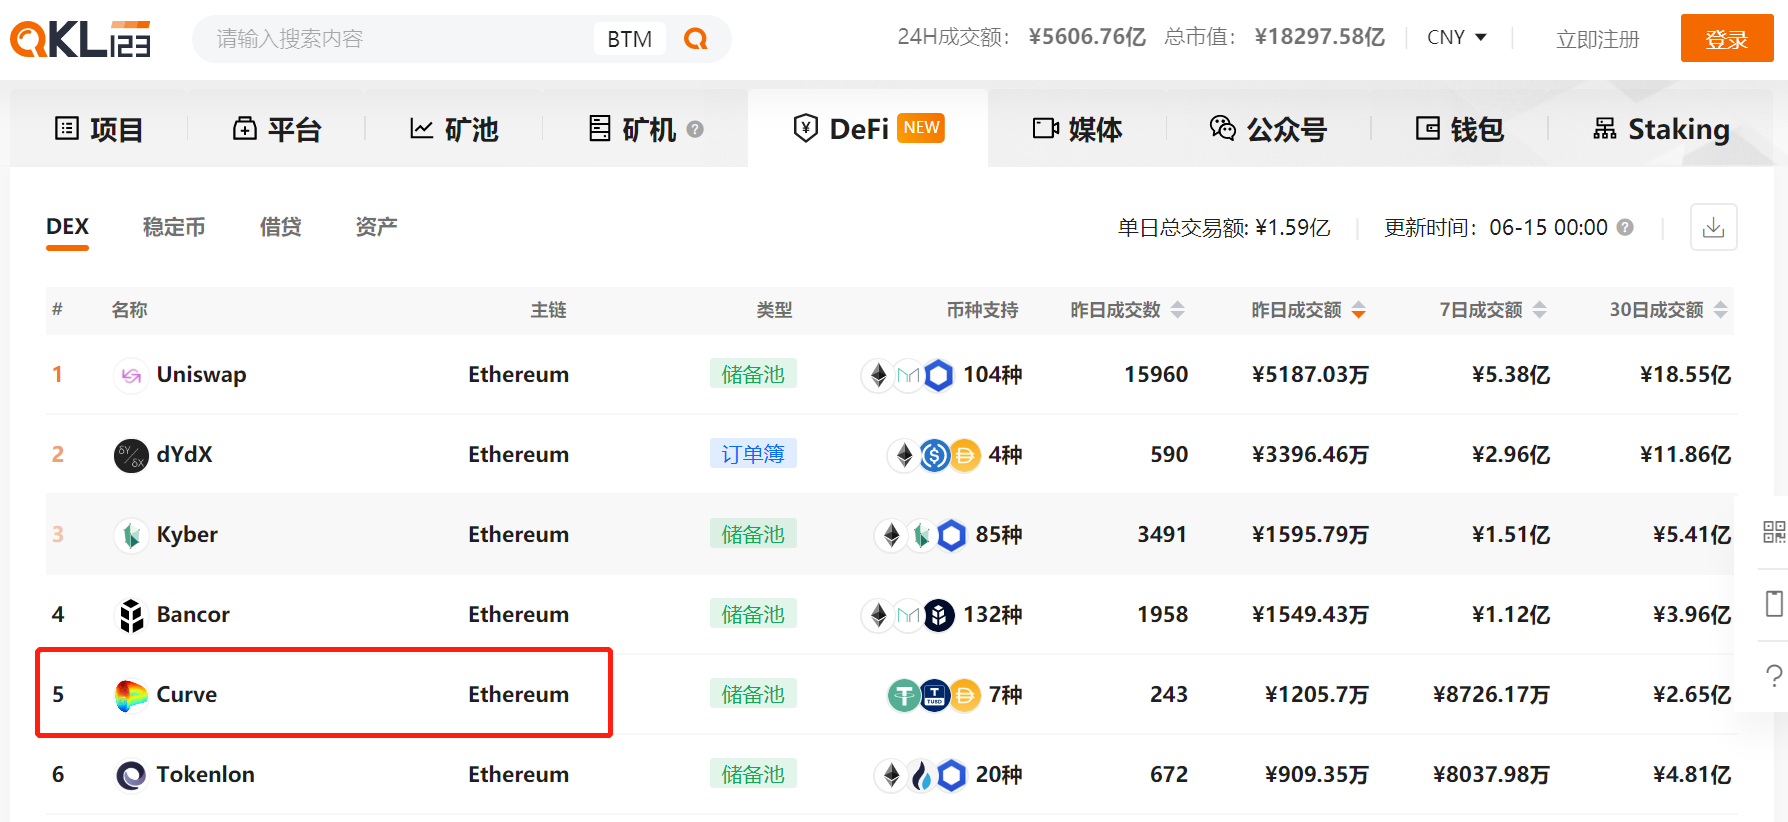Open the 钱包 navigation tab

1460,129
